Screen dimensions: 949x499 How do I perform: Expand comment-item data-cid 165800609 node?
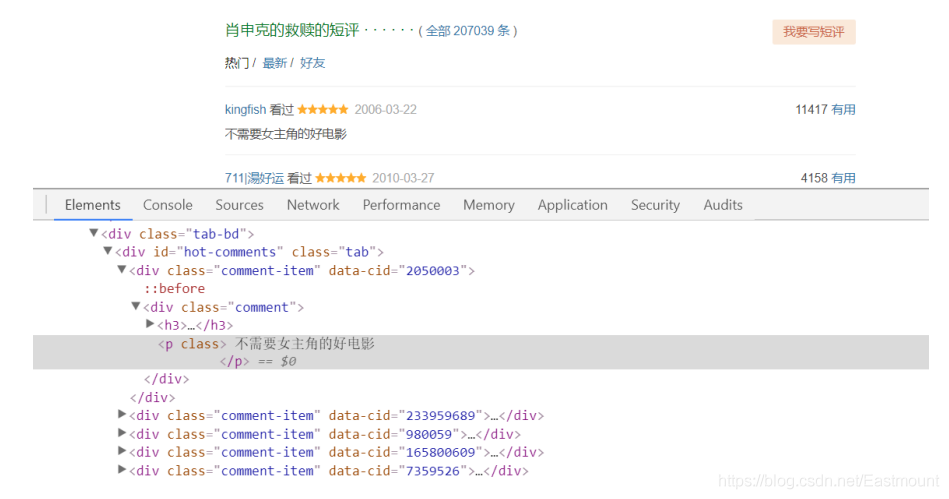pyautogui.click(x=122, y=451)
